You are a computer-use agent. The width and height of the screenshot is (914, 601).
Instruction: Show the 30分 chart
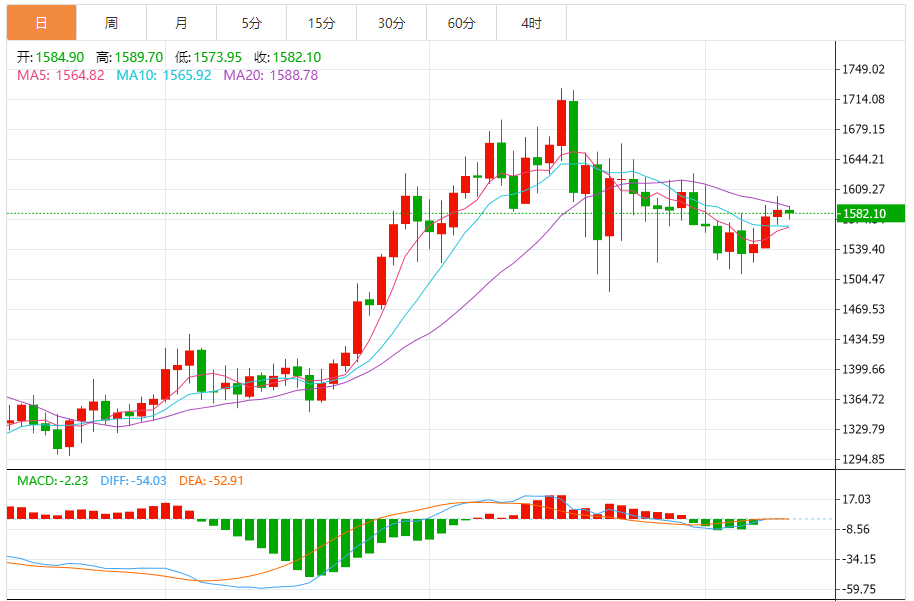[391, 23]
